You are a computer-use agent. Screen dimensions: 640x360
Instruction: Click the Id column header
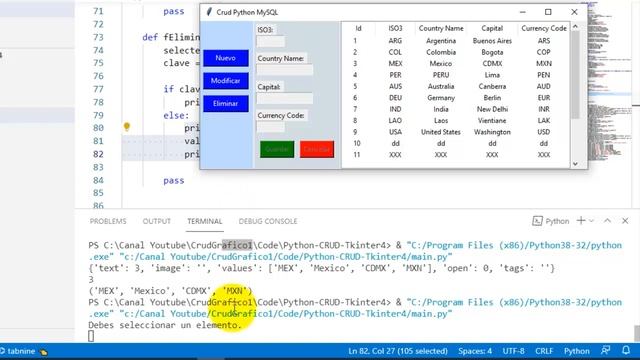[358, 28]
